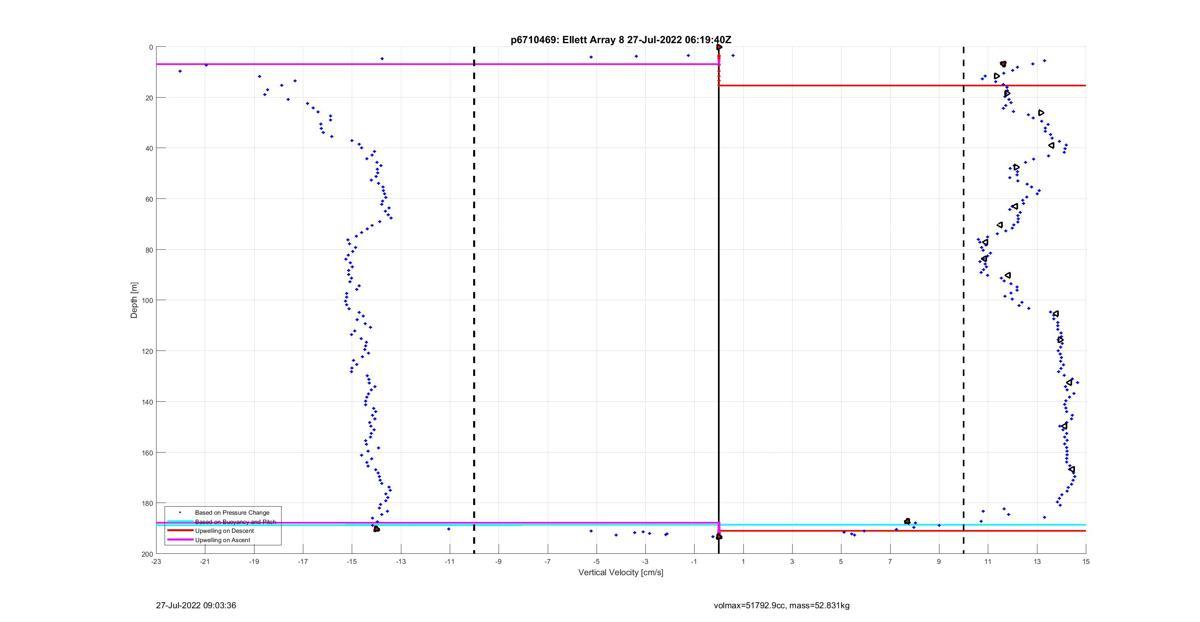This screenshot has height=622, width=1200.
Task: Click the timestamp '27-Jul-2022 09:03:36'
Action: tap(196, 605)
